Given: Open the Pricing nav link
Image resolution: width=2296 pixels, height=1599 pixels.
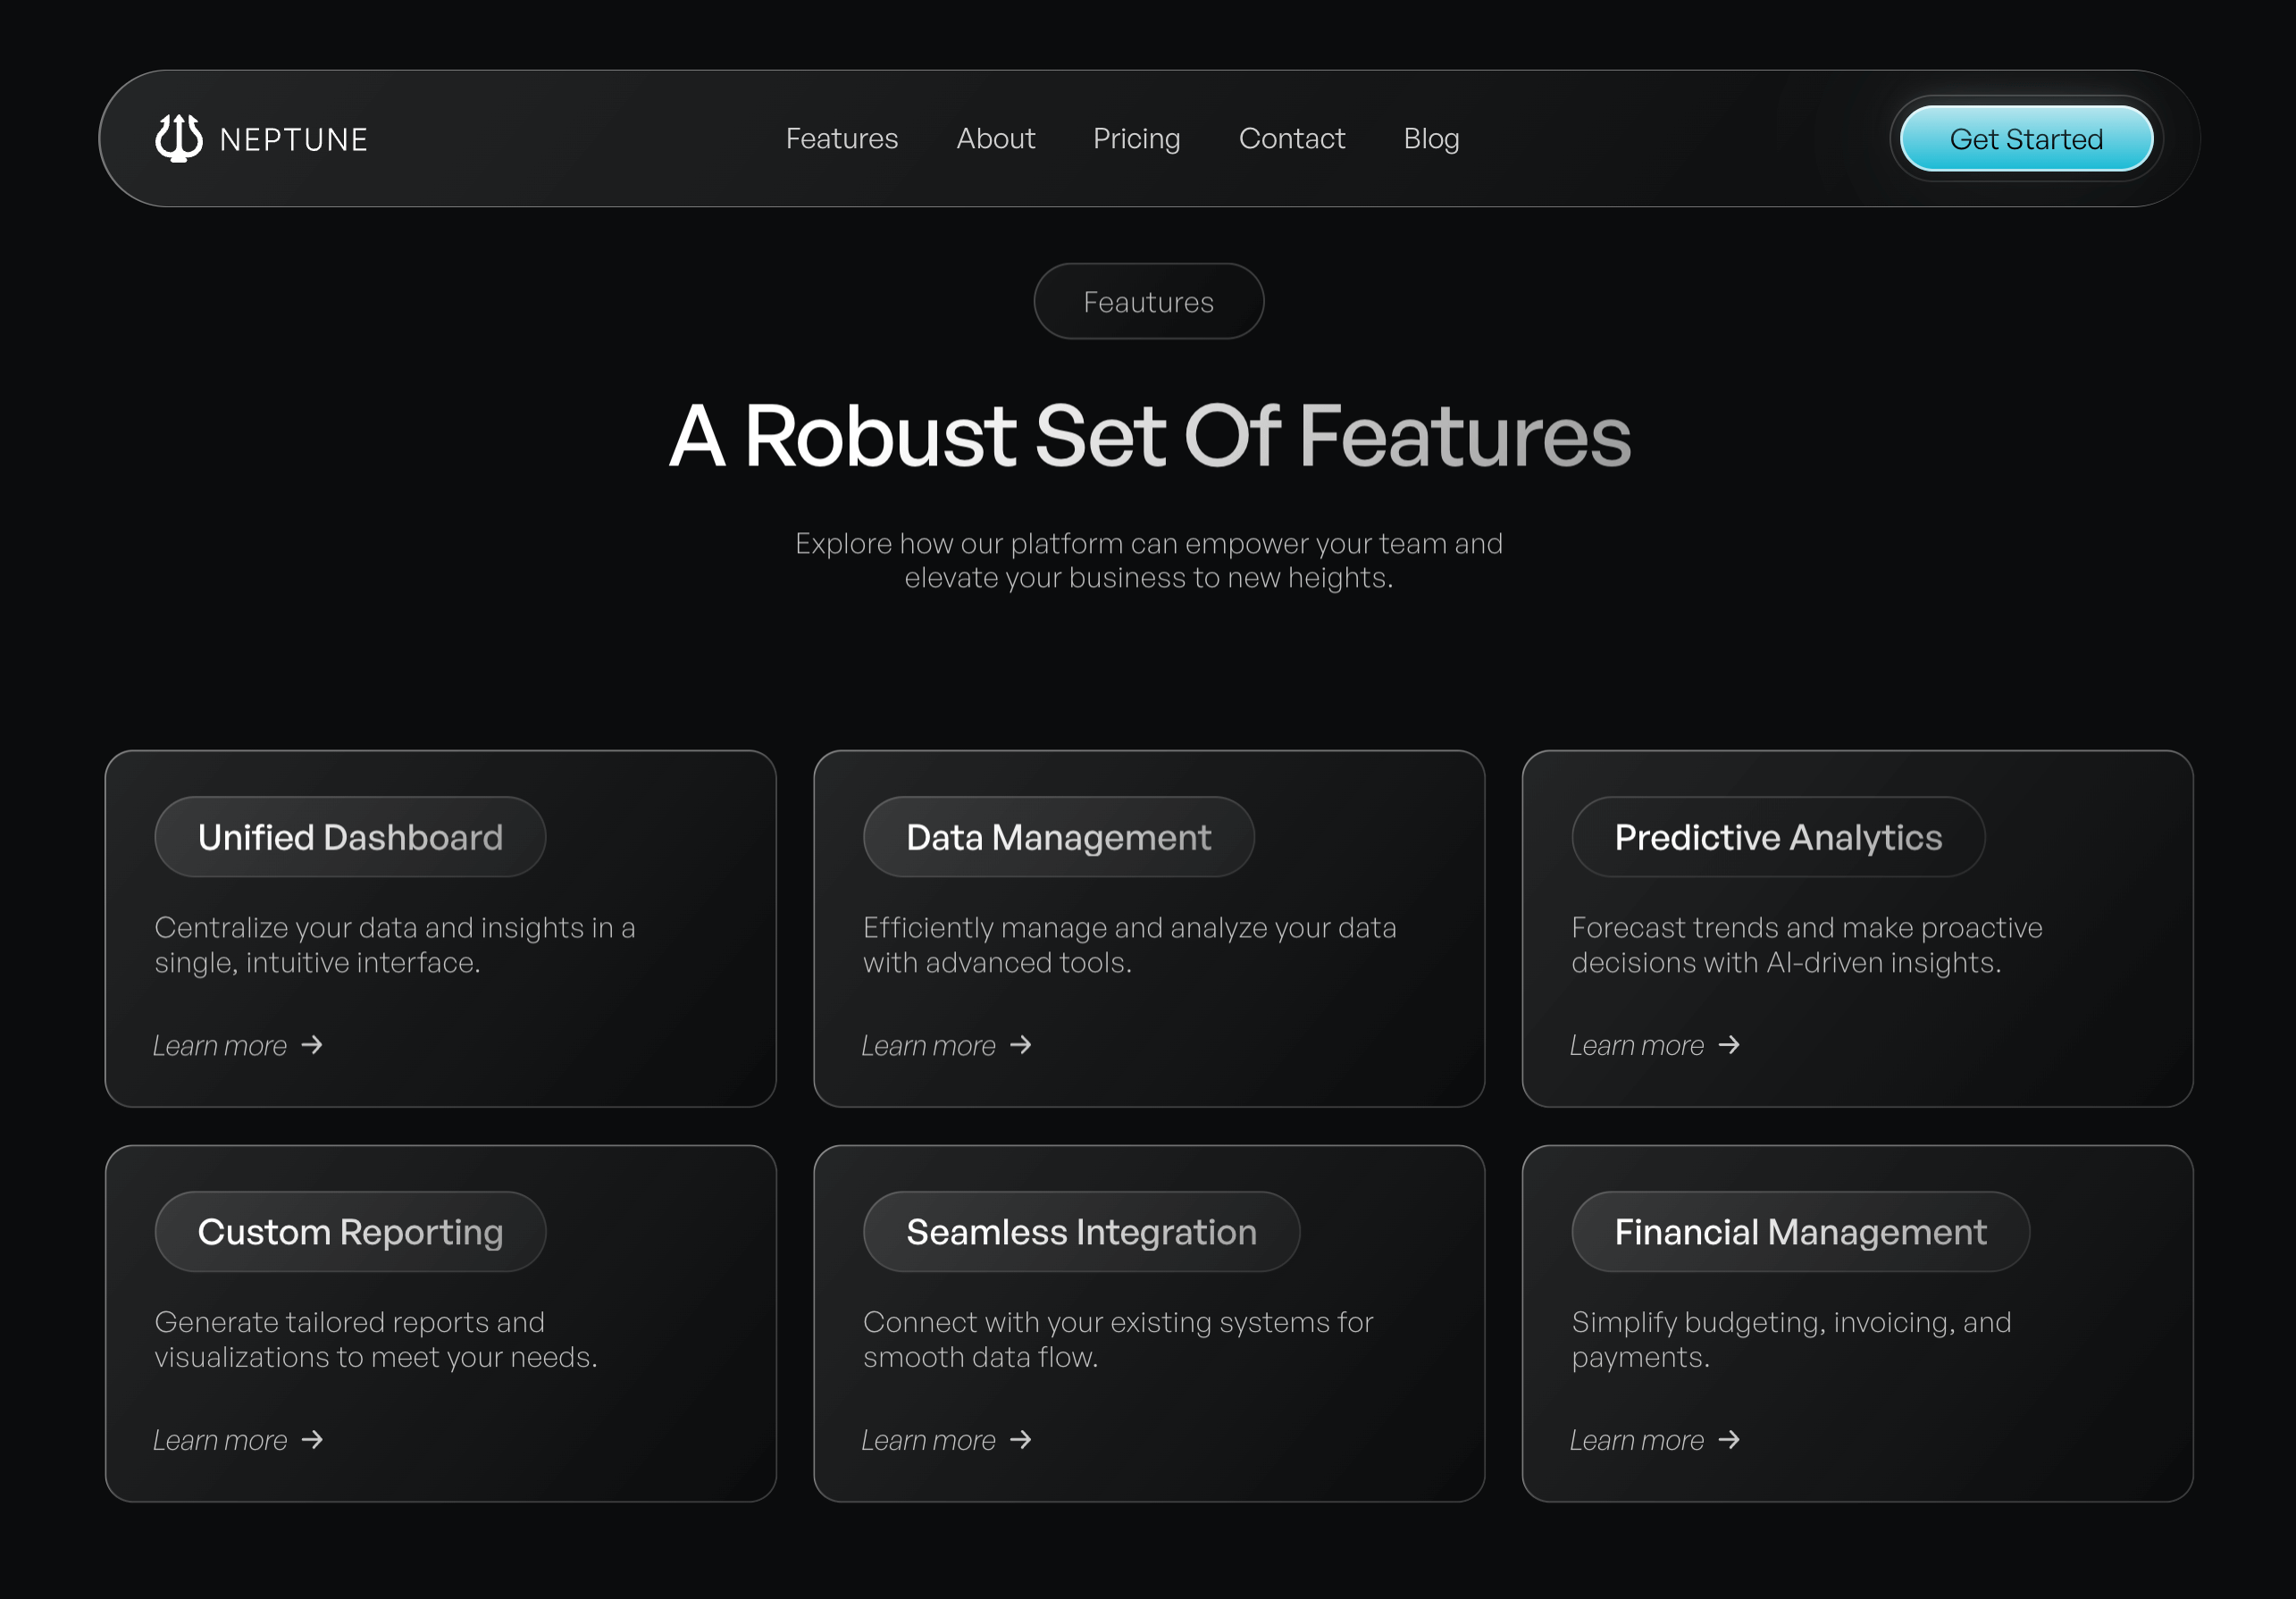Looking at the screenshot, I should point(1136,139).
